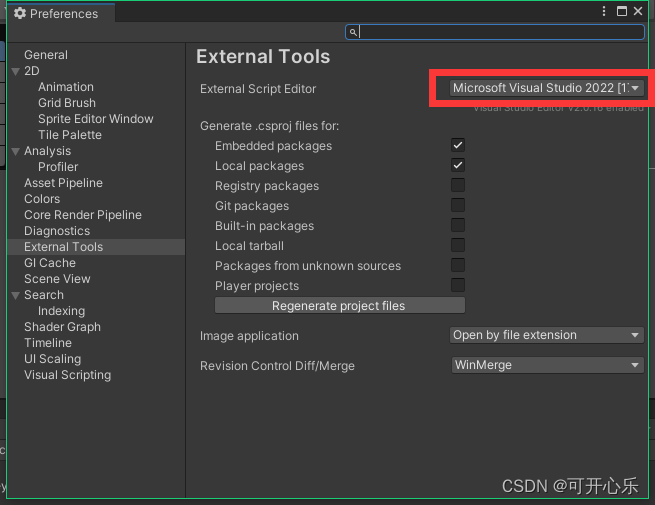
Task: Open Visual Scripting preferences
Action: (68, 375)
